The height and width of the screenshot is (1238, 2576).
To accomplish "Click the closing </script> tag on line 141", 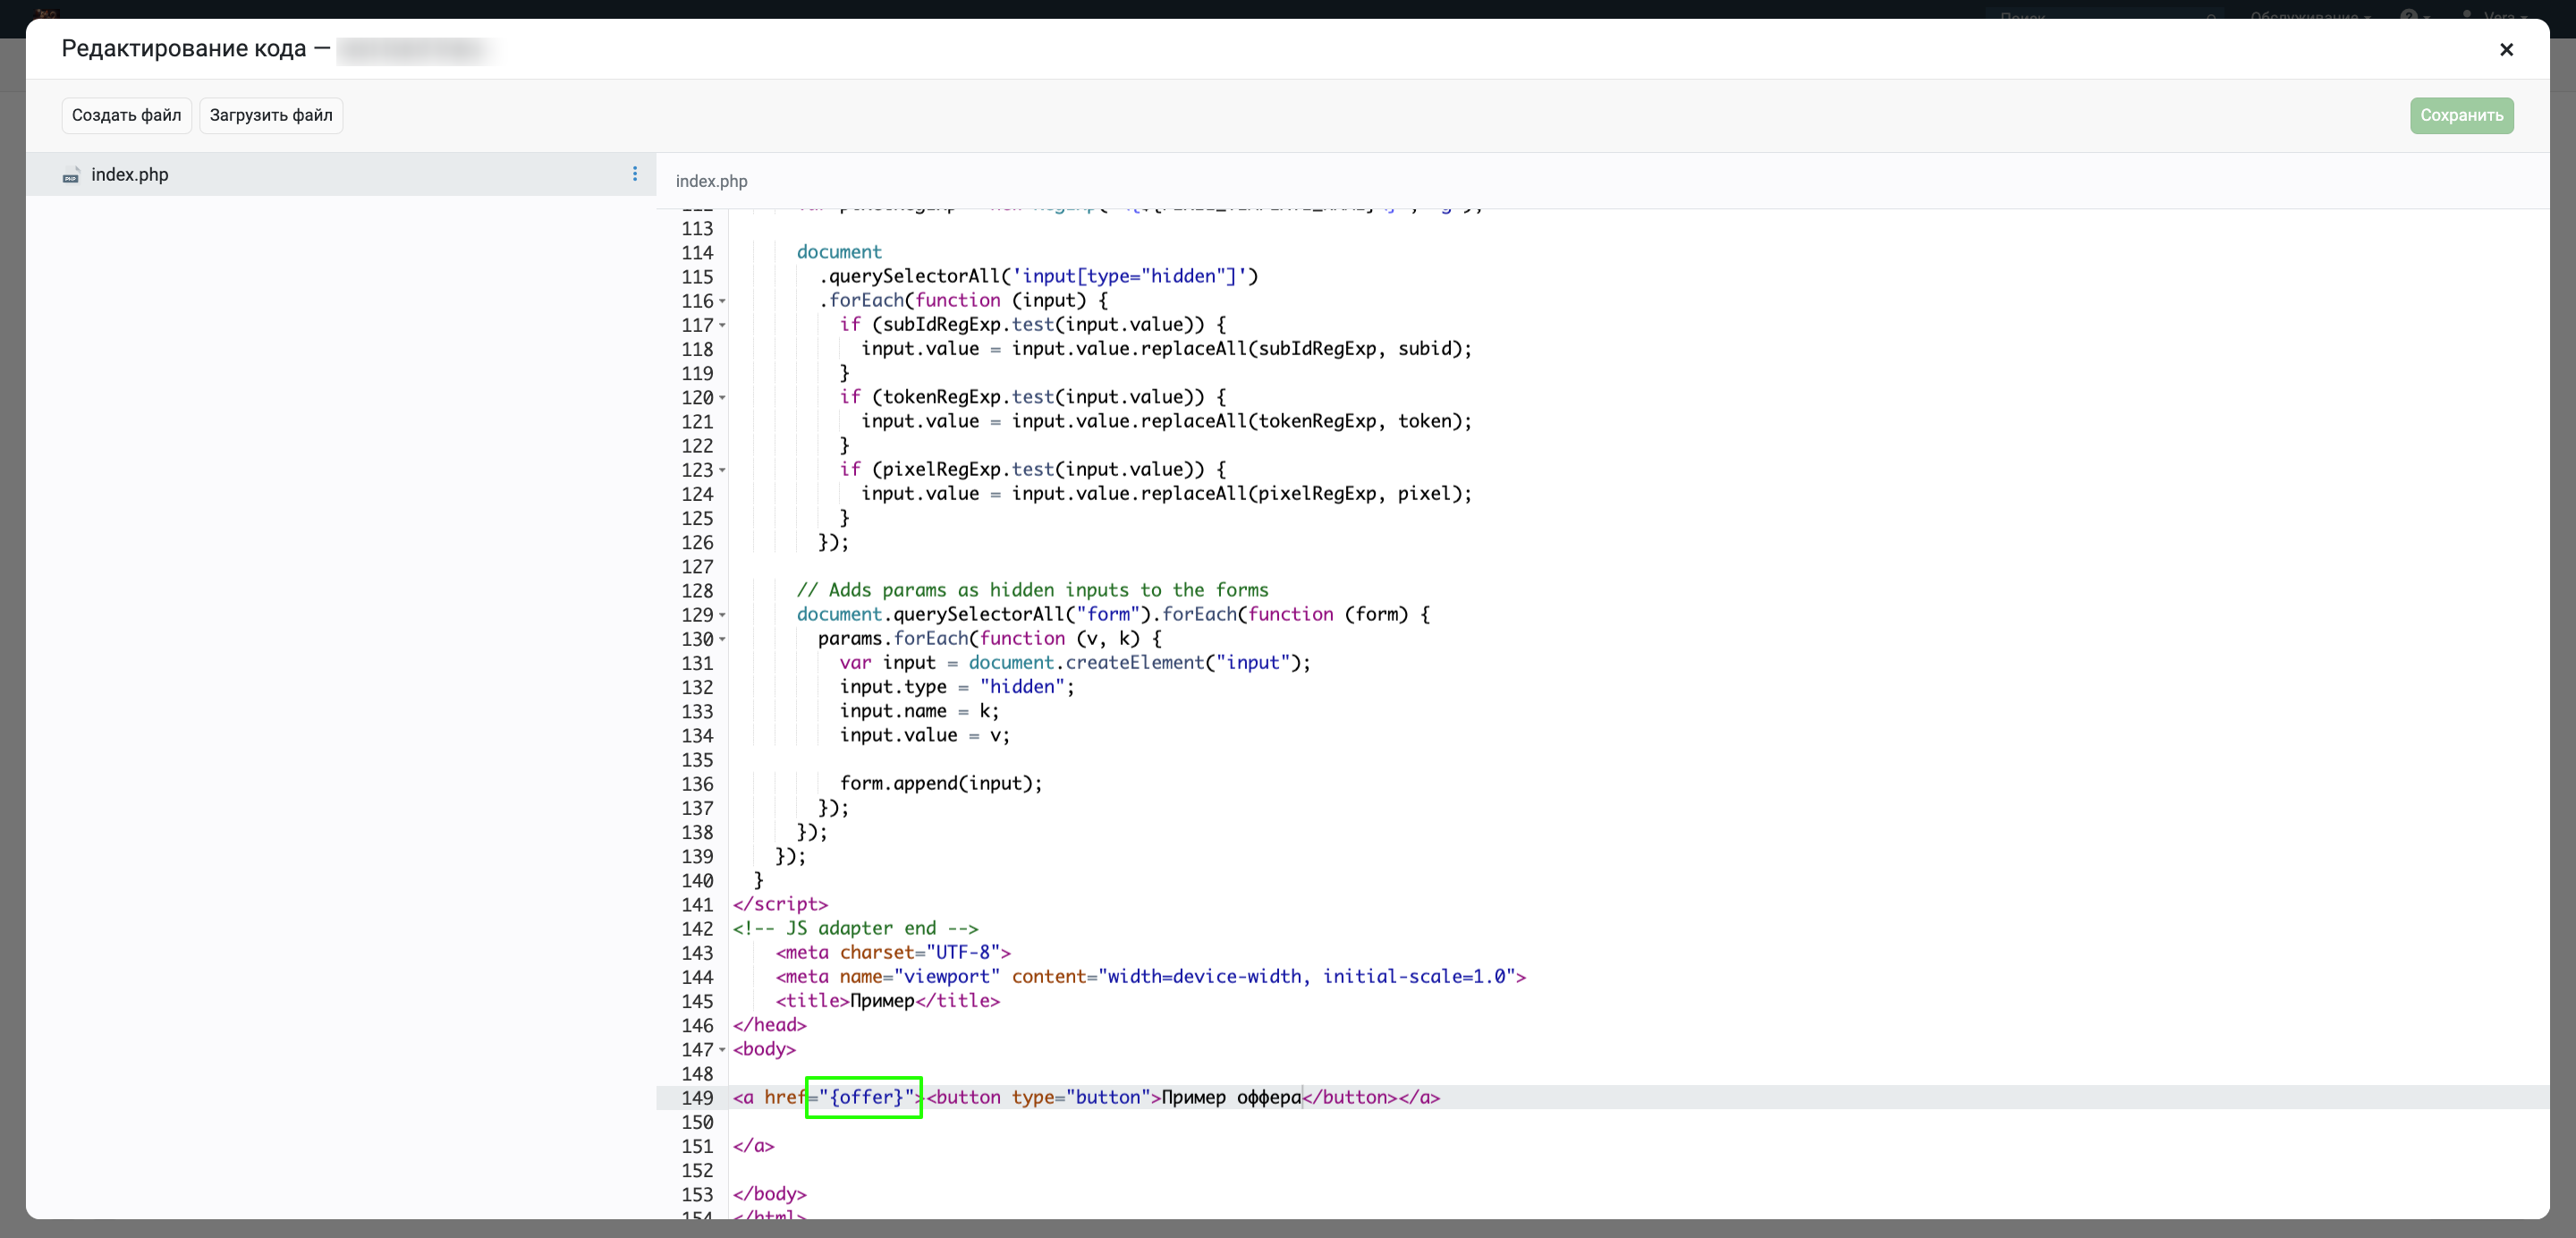I will (x=780, y=904).
